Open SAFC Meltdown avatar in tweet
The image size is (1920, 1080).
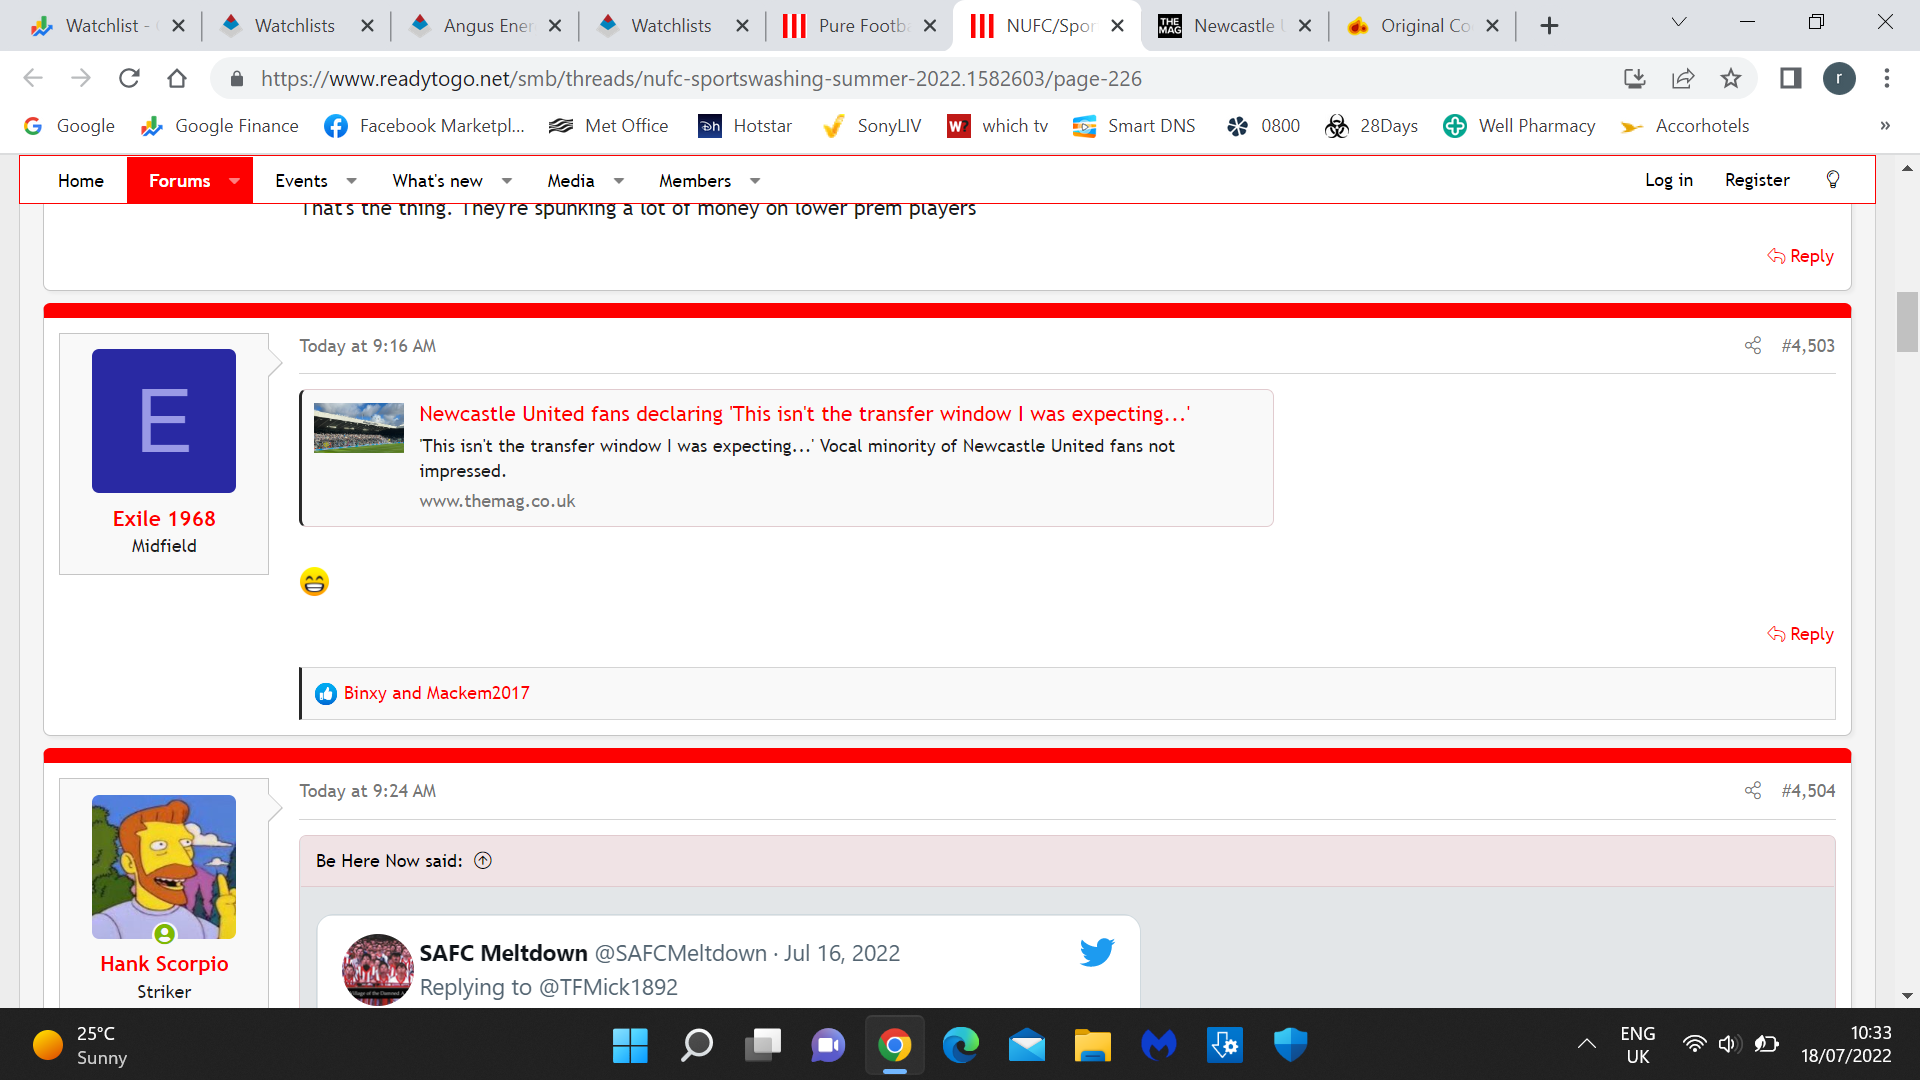(x=378, y=969)
